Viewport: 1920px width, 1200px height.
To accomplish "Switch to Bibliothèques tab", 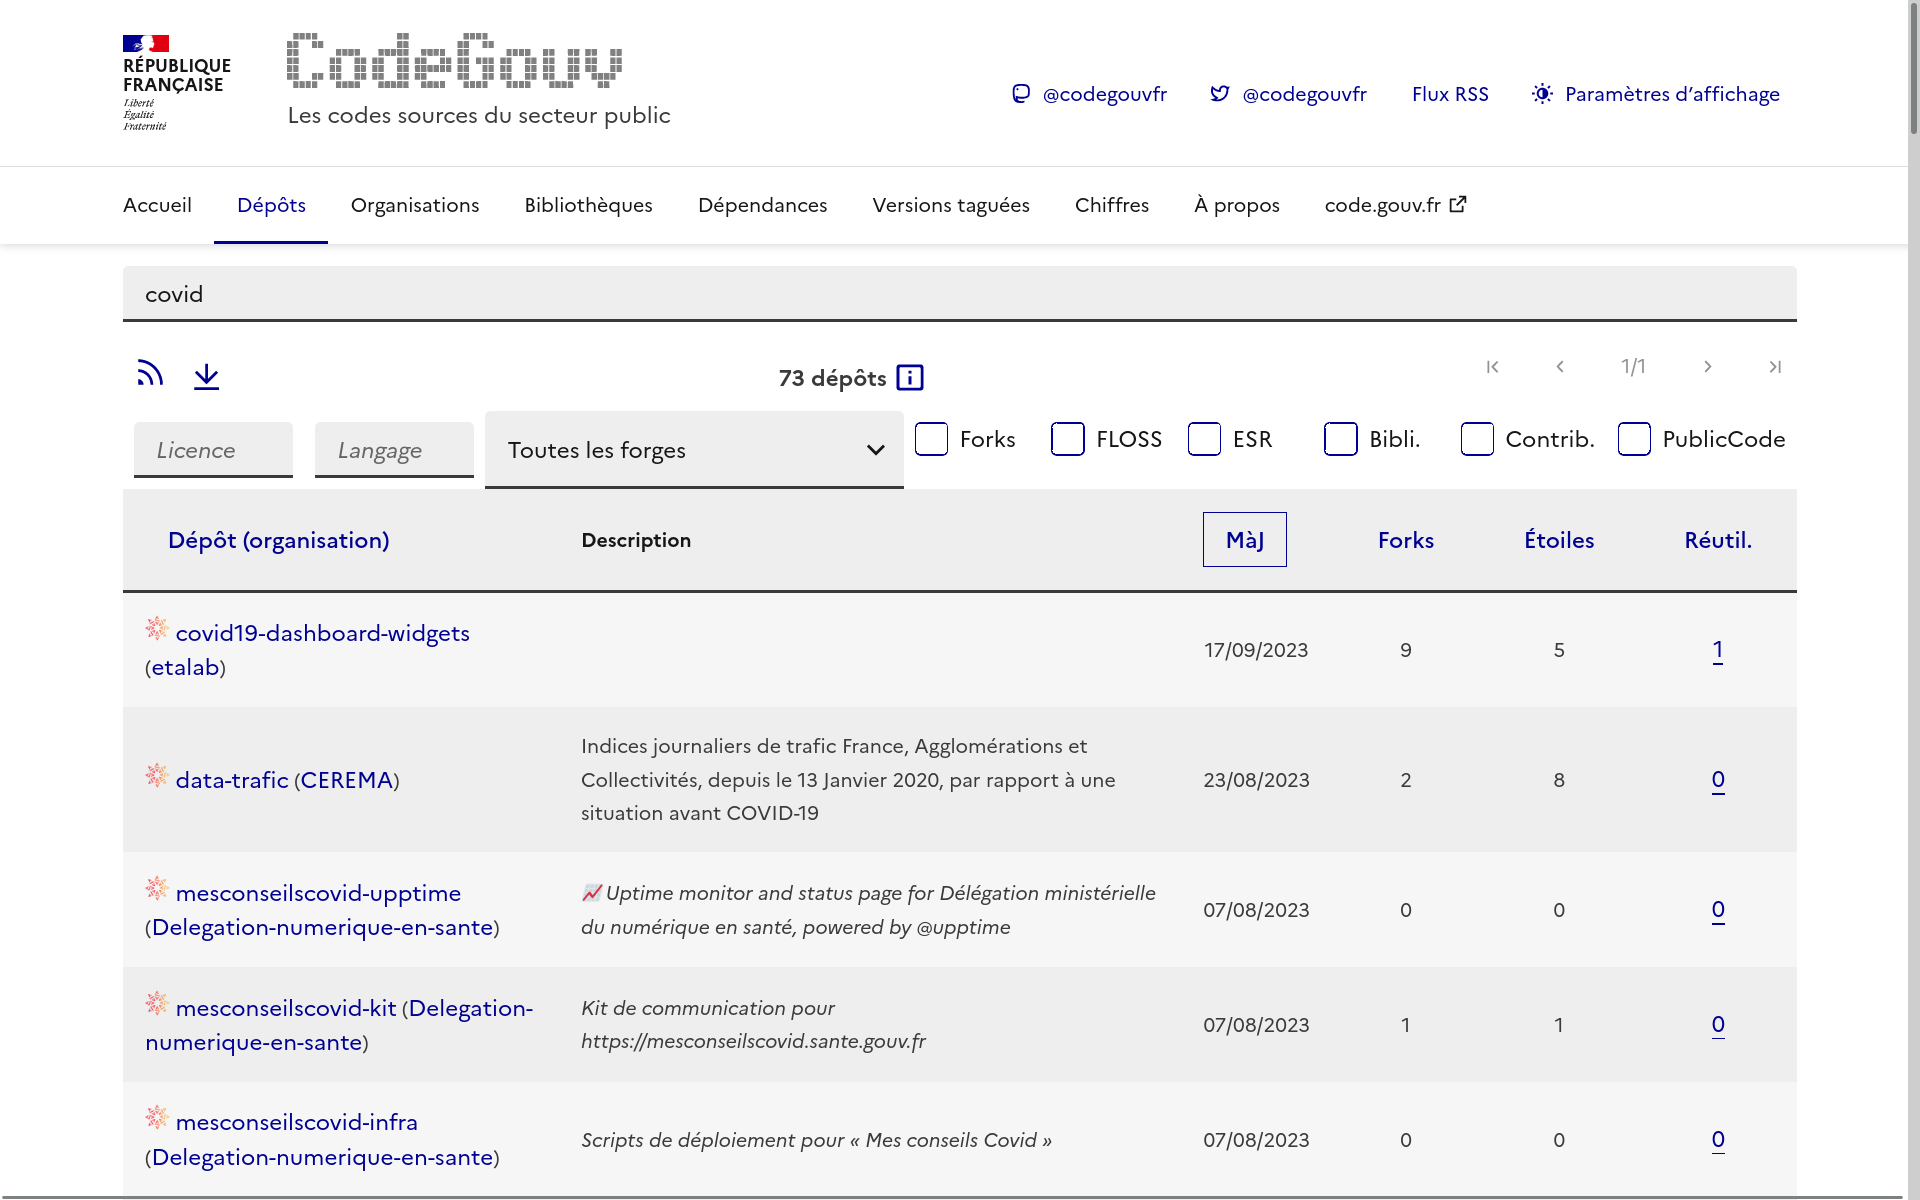I will pos(588,205).
